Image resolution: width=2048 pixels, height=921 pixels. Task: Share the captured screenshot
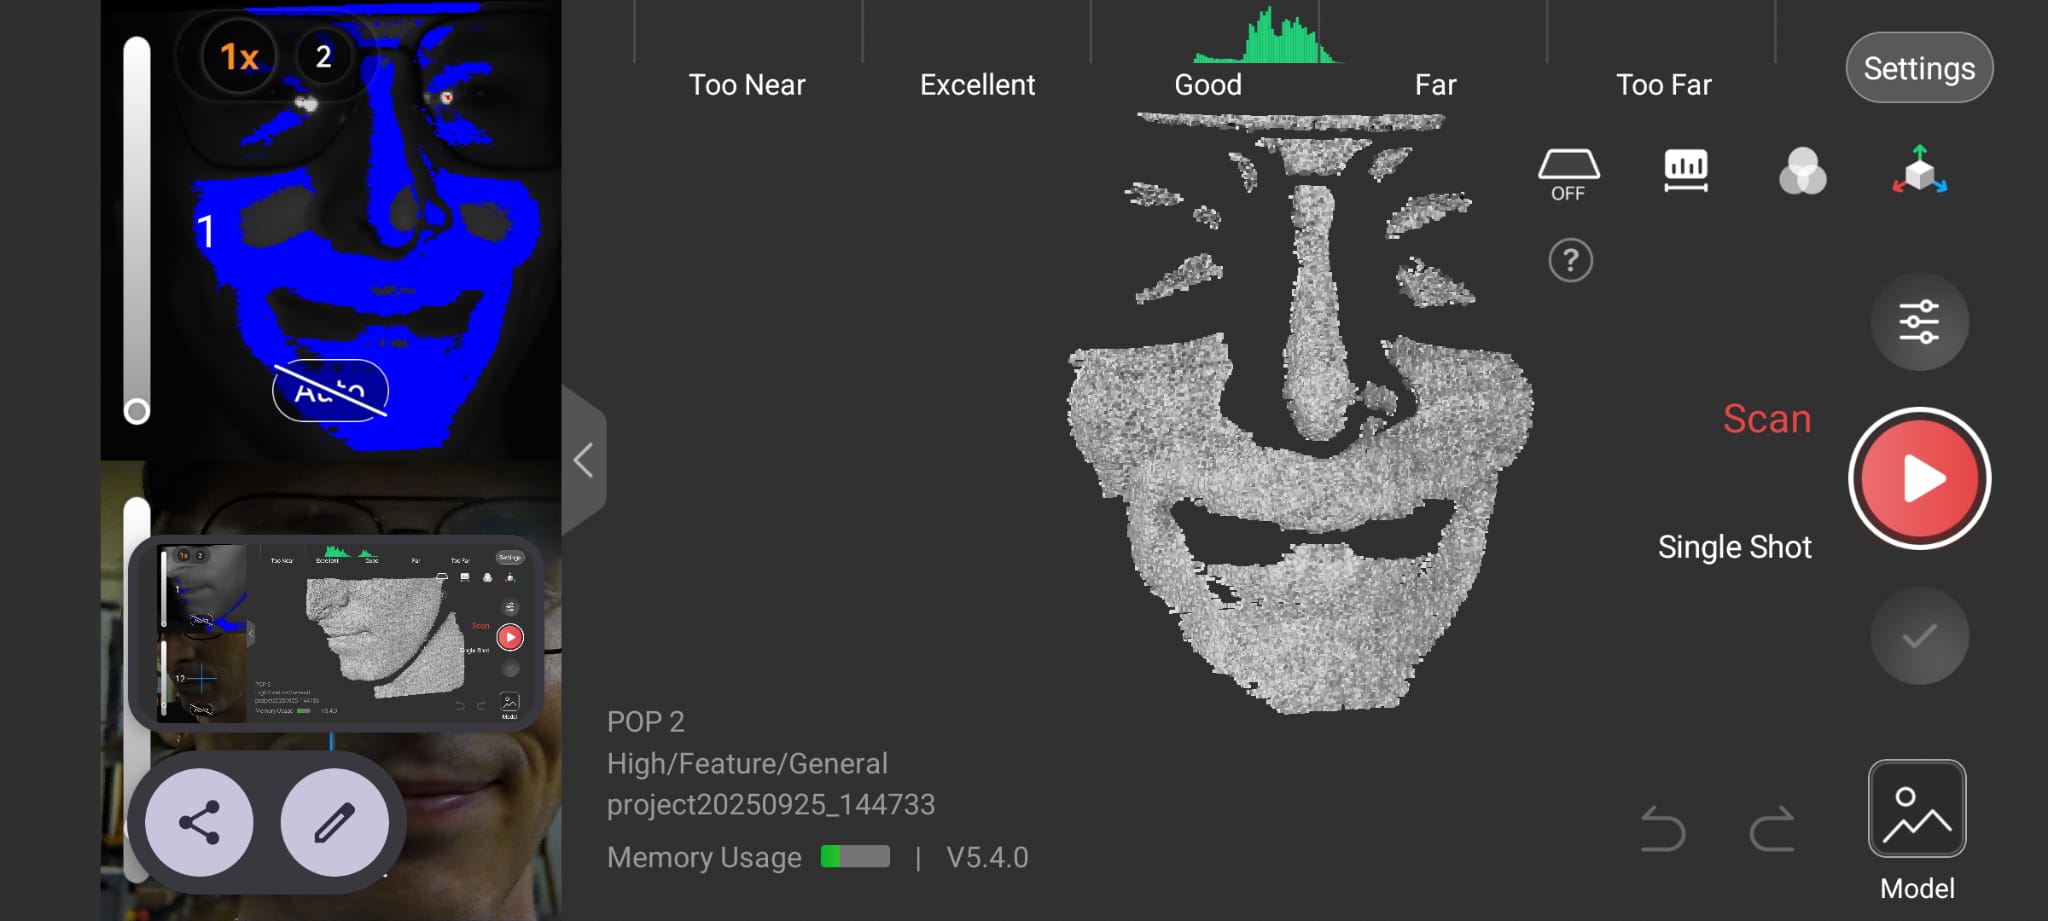pyautogui.click(x=199, y=823)
